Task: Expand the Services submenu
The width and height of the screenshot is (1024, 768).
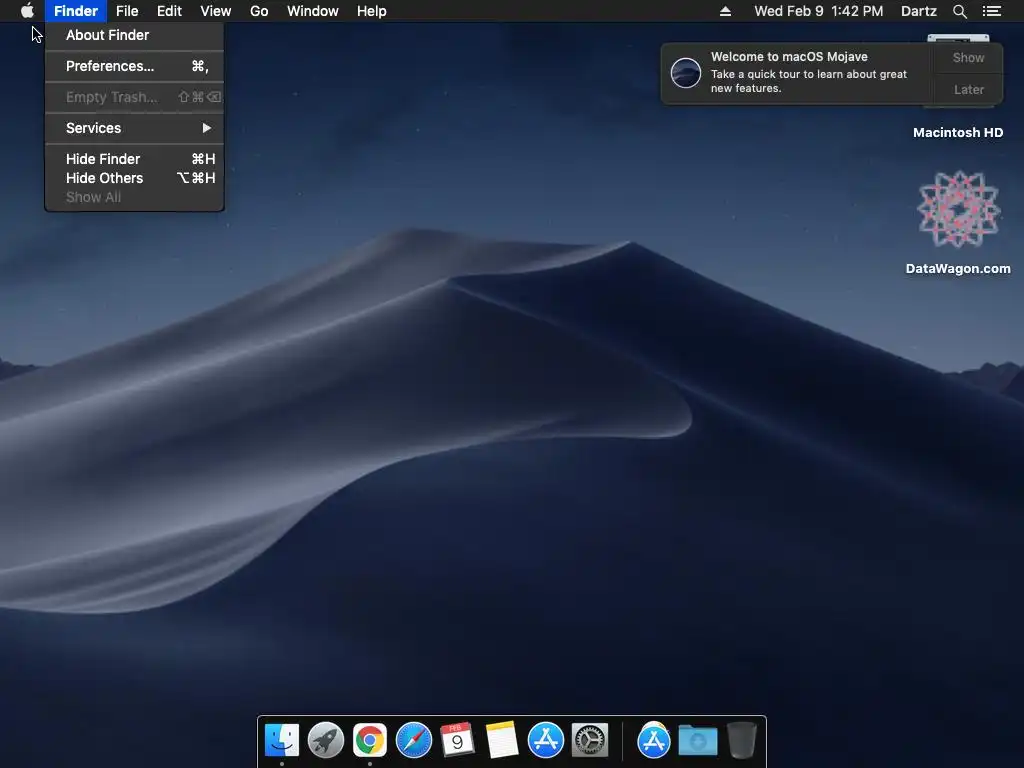Action: 135,128
